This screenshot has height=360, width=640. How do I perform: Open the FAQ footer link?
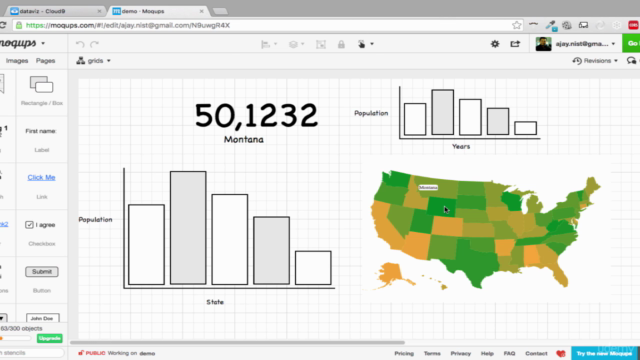point(509,353)
